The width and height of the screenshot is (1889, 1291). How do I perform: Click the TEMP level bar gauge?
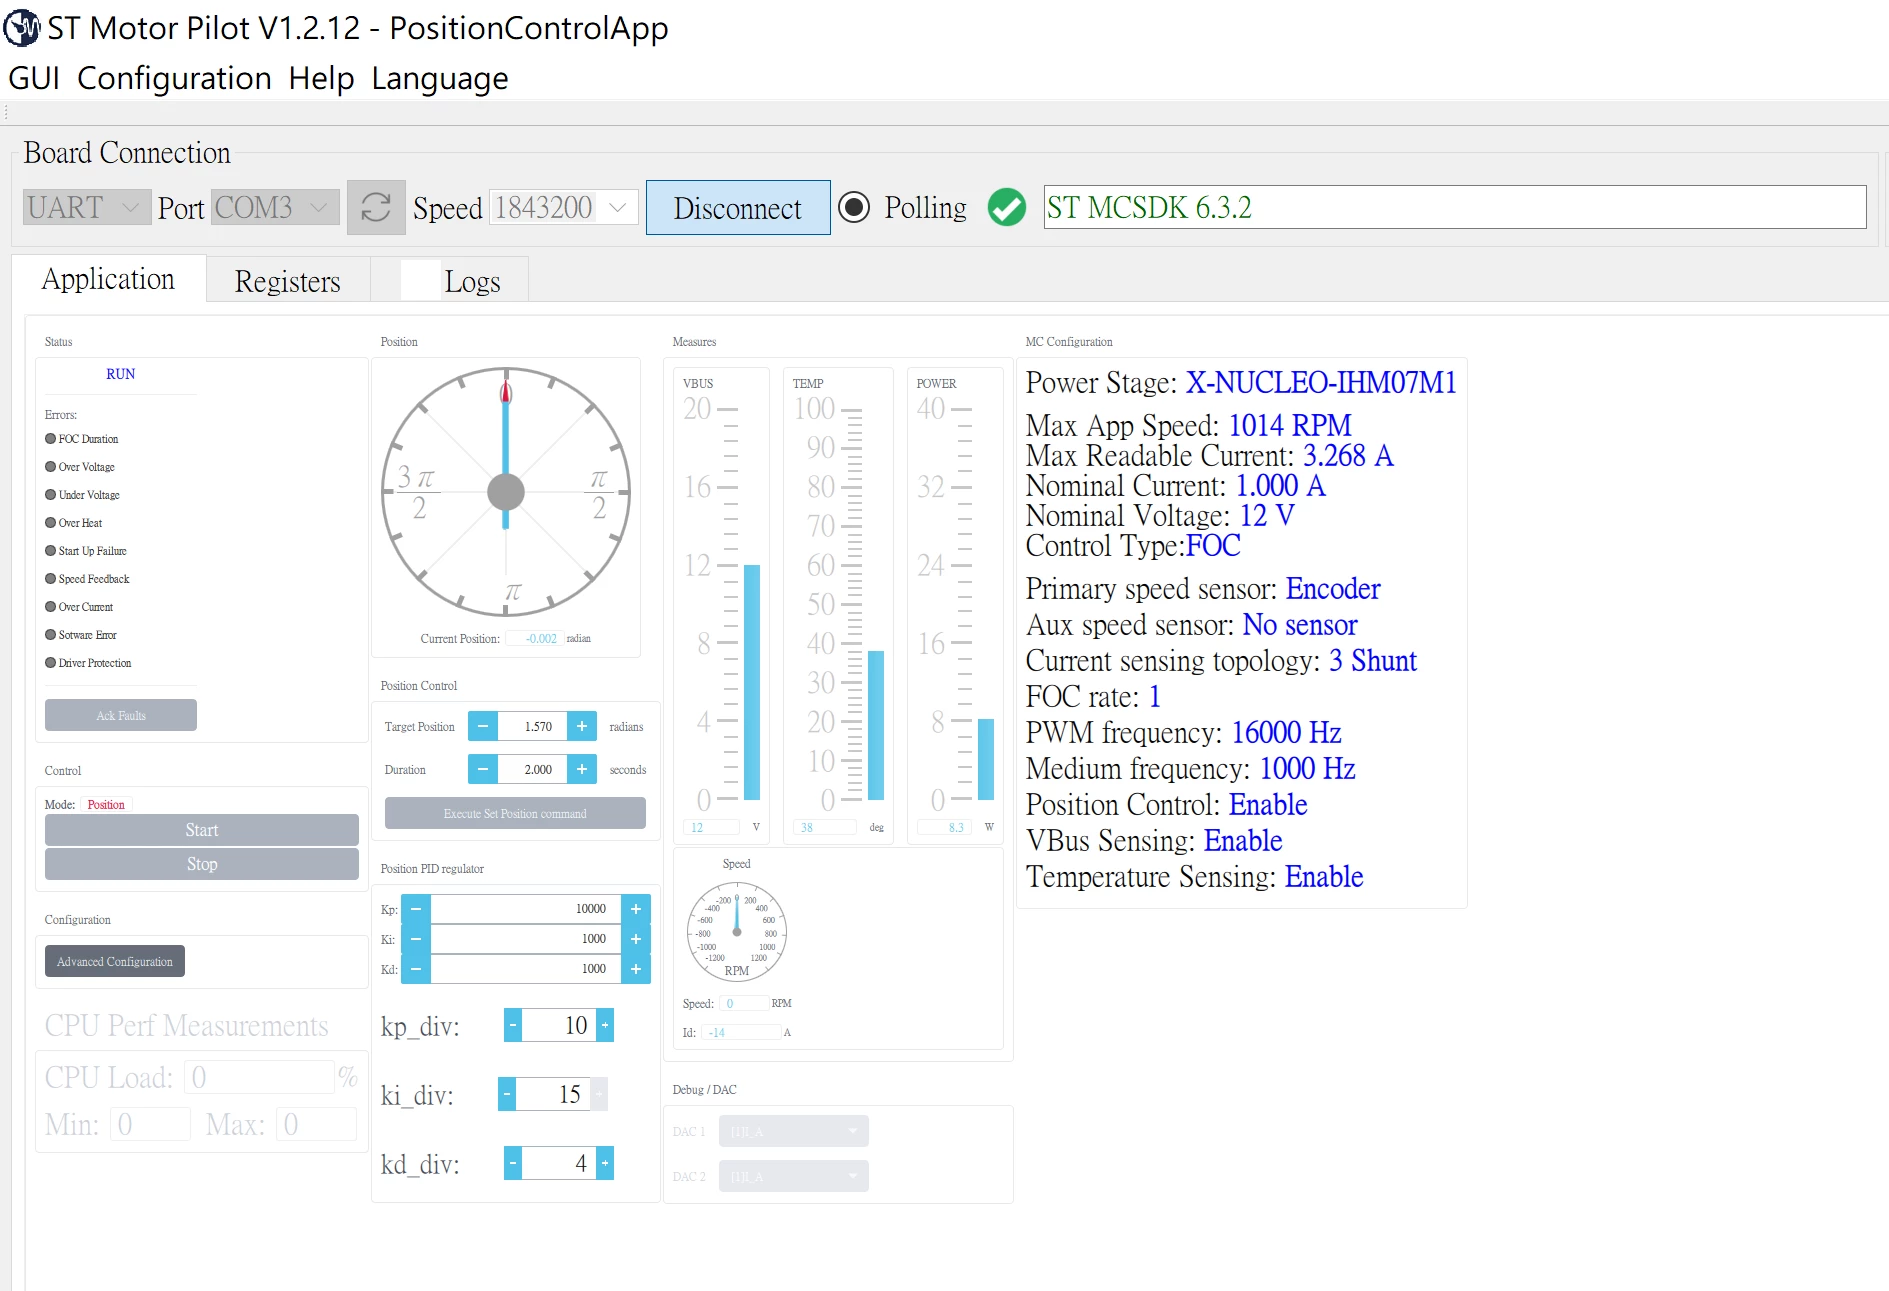tap(876, 725)
